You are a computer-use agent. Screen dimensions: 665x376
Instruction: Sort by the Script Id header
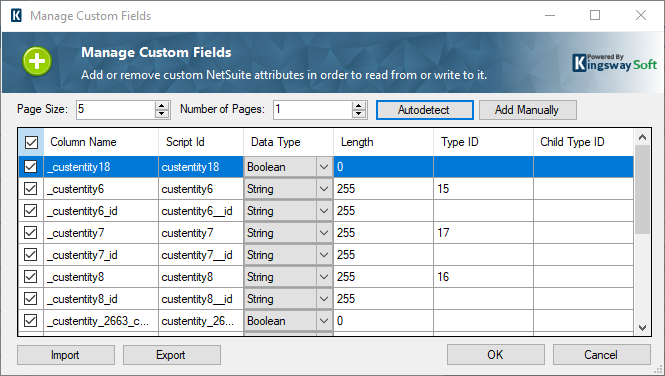coord(201,142)
